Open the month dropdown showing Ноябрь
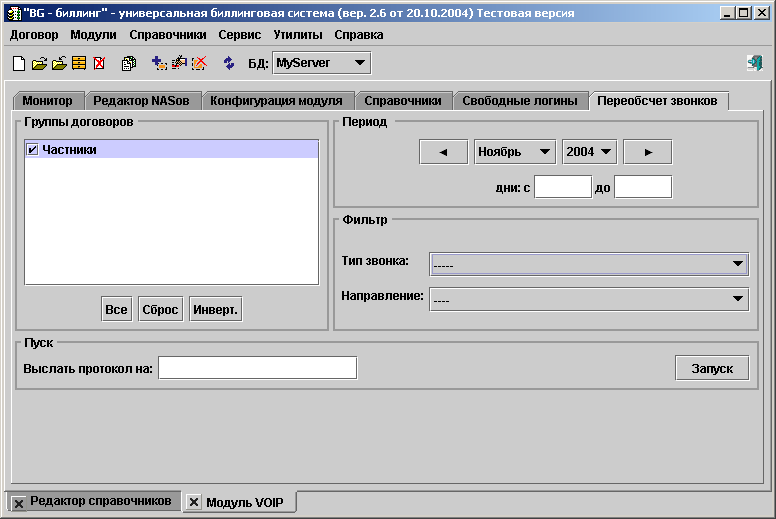 pos(545,152)
